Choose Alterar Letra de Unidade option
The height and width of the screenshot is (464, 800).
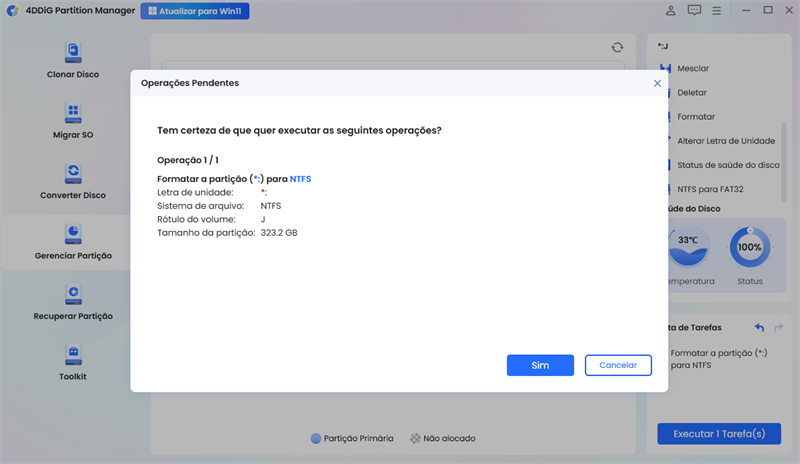(x=725, y=141)
